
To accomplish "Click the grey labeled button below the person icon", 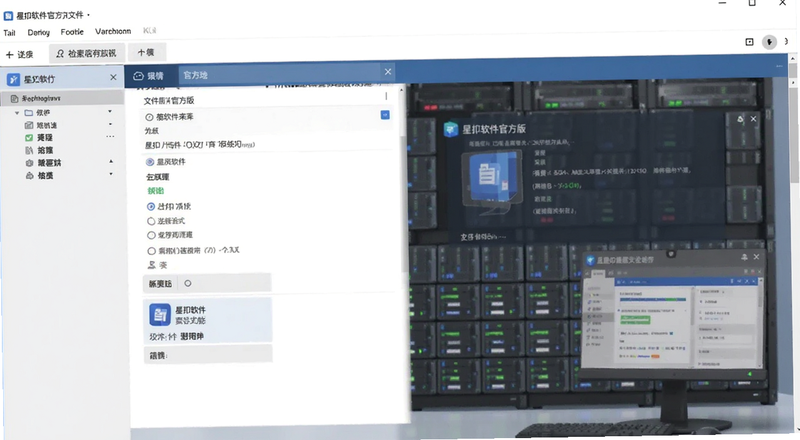I will pos(160,284).
